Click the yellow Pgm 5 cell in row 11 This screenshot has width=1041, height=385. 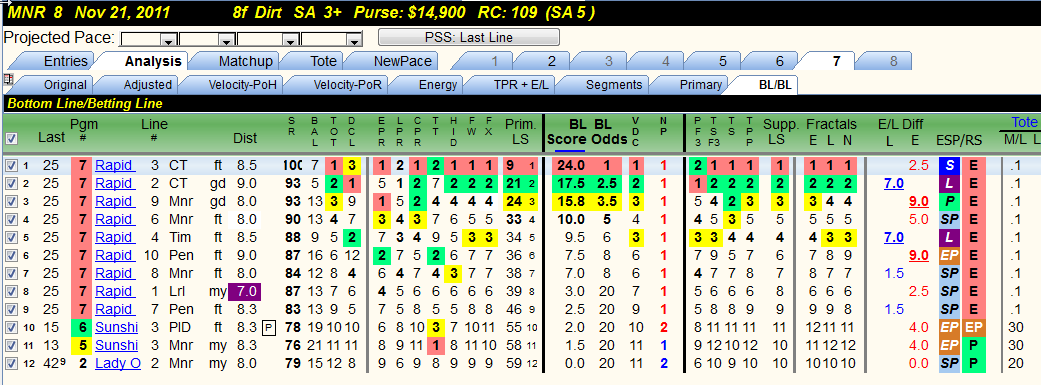tap(81, 345)
